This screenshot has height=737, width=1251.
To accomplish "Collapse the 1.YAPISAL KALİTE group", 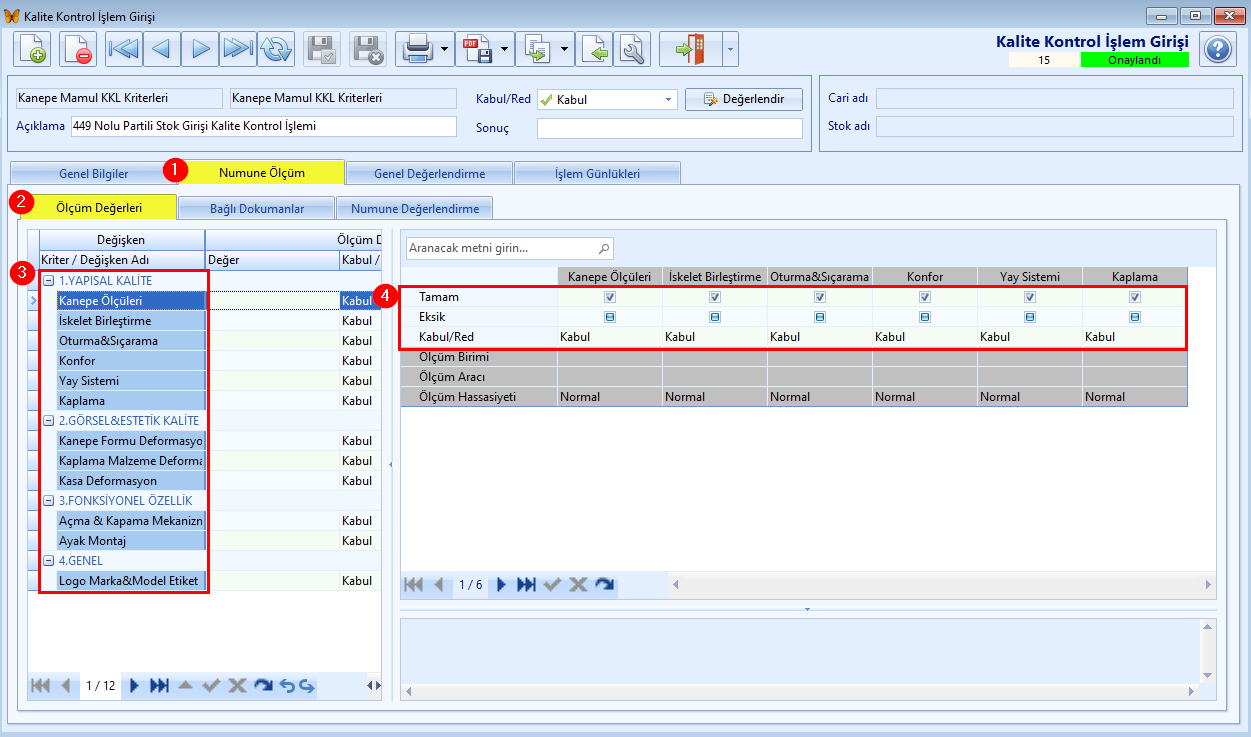I will click(48, 281).
